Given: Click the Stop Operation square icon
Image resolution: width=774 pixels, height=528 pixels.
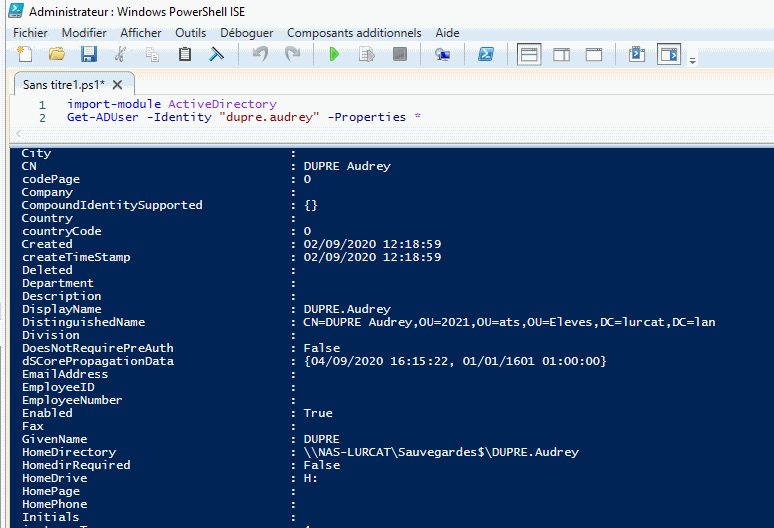Looking at the screenshot, I should [399, 54].
